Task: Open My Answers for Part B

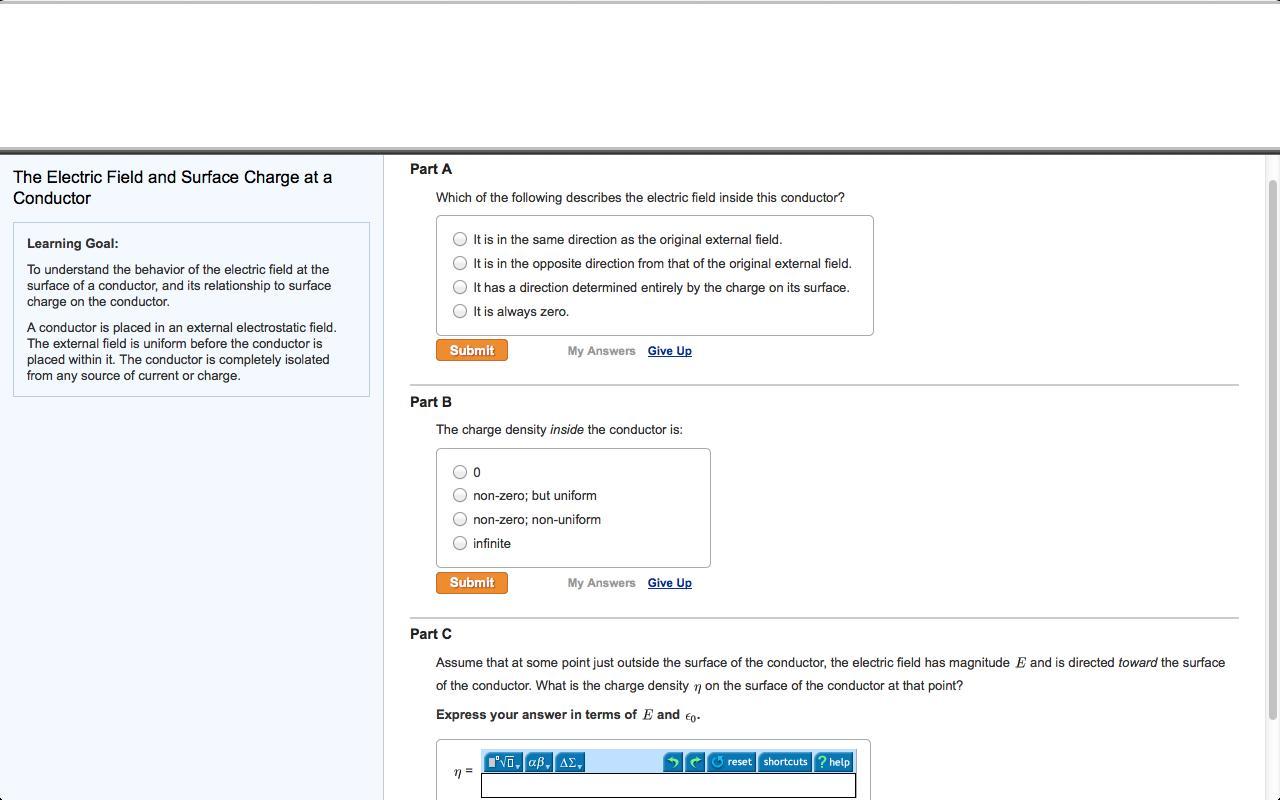Action: click(x=601, y=583)
